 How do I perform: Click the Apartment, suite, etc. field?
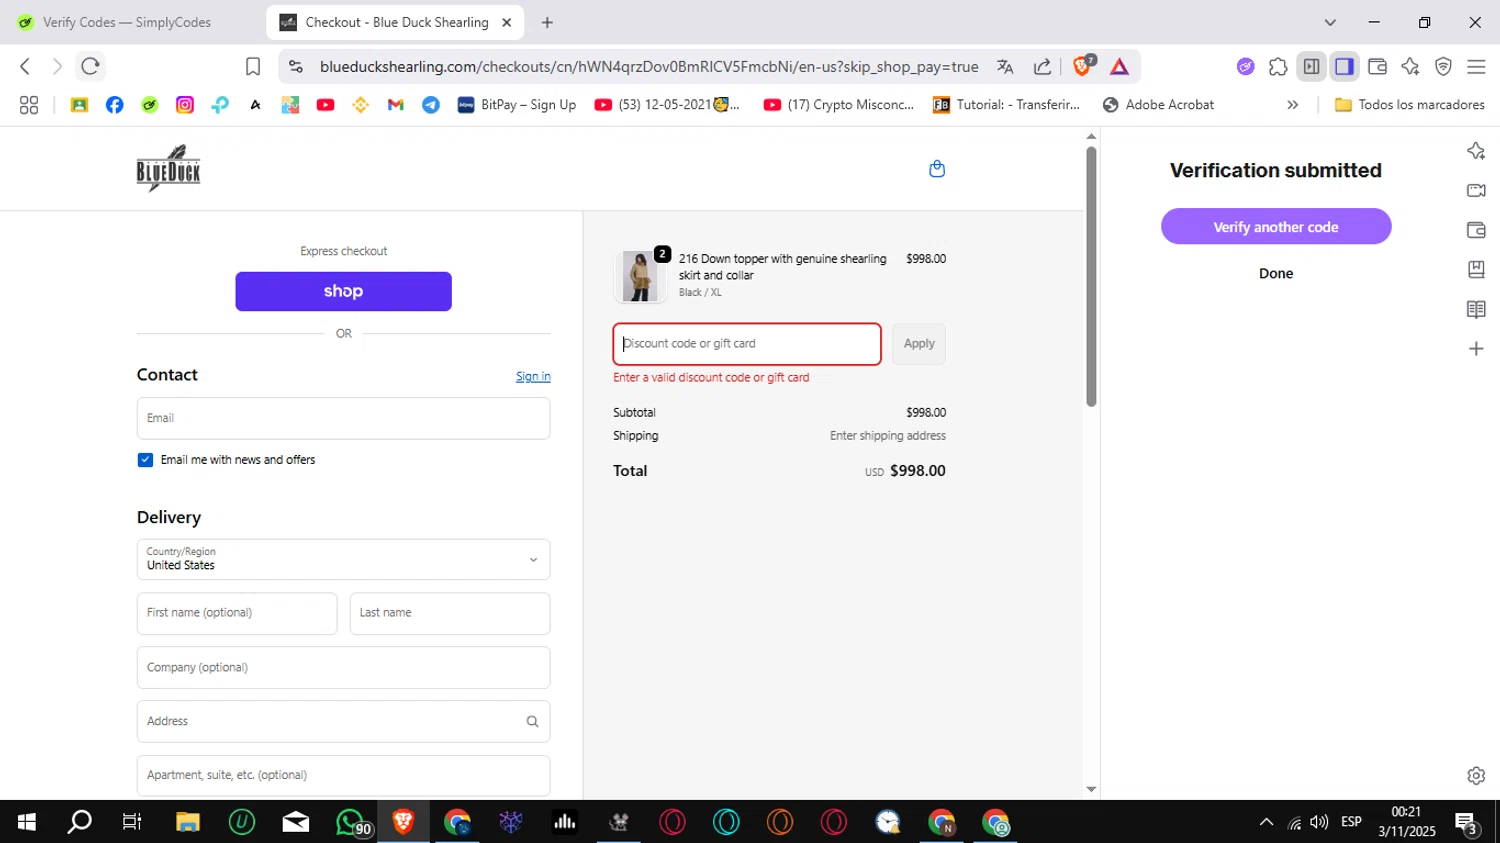tap(343, 775)
